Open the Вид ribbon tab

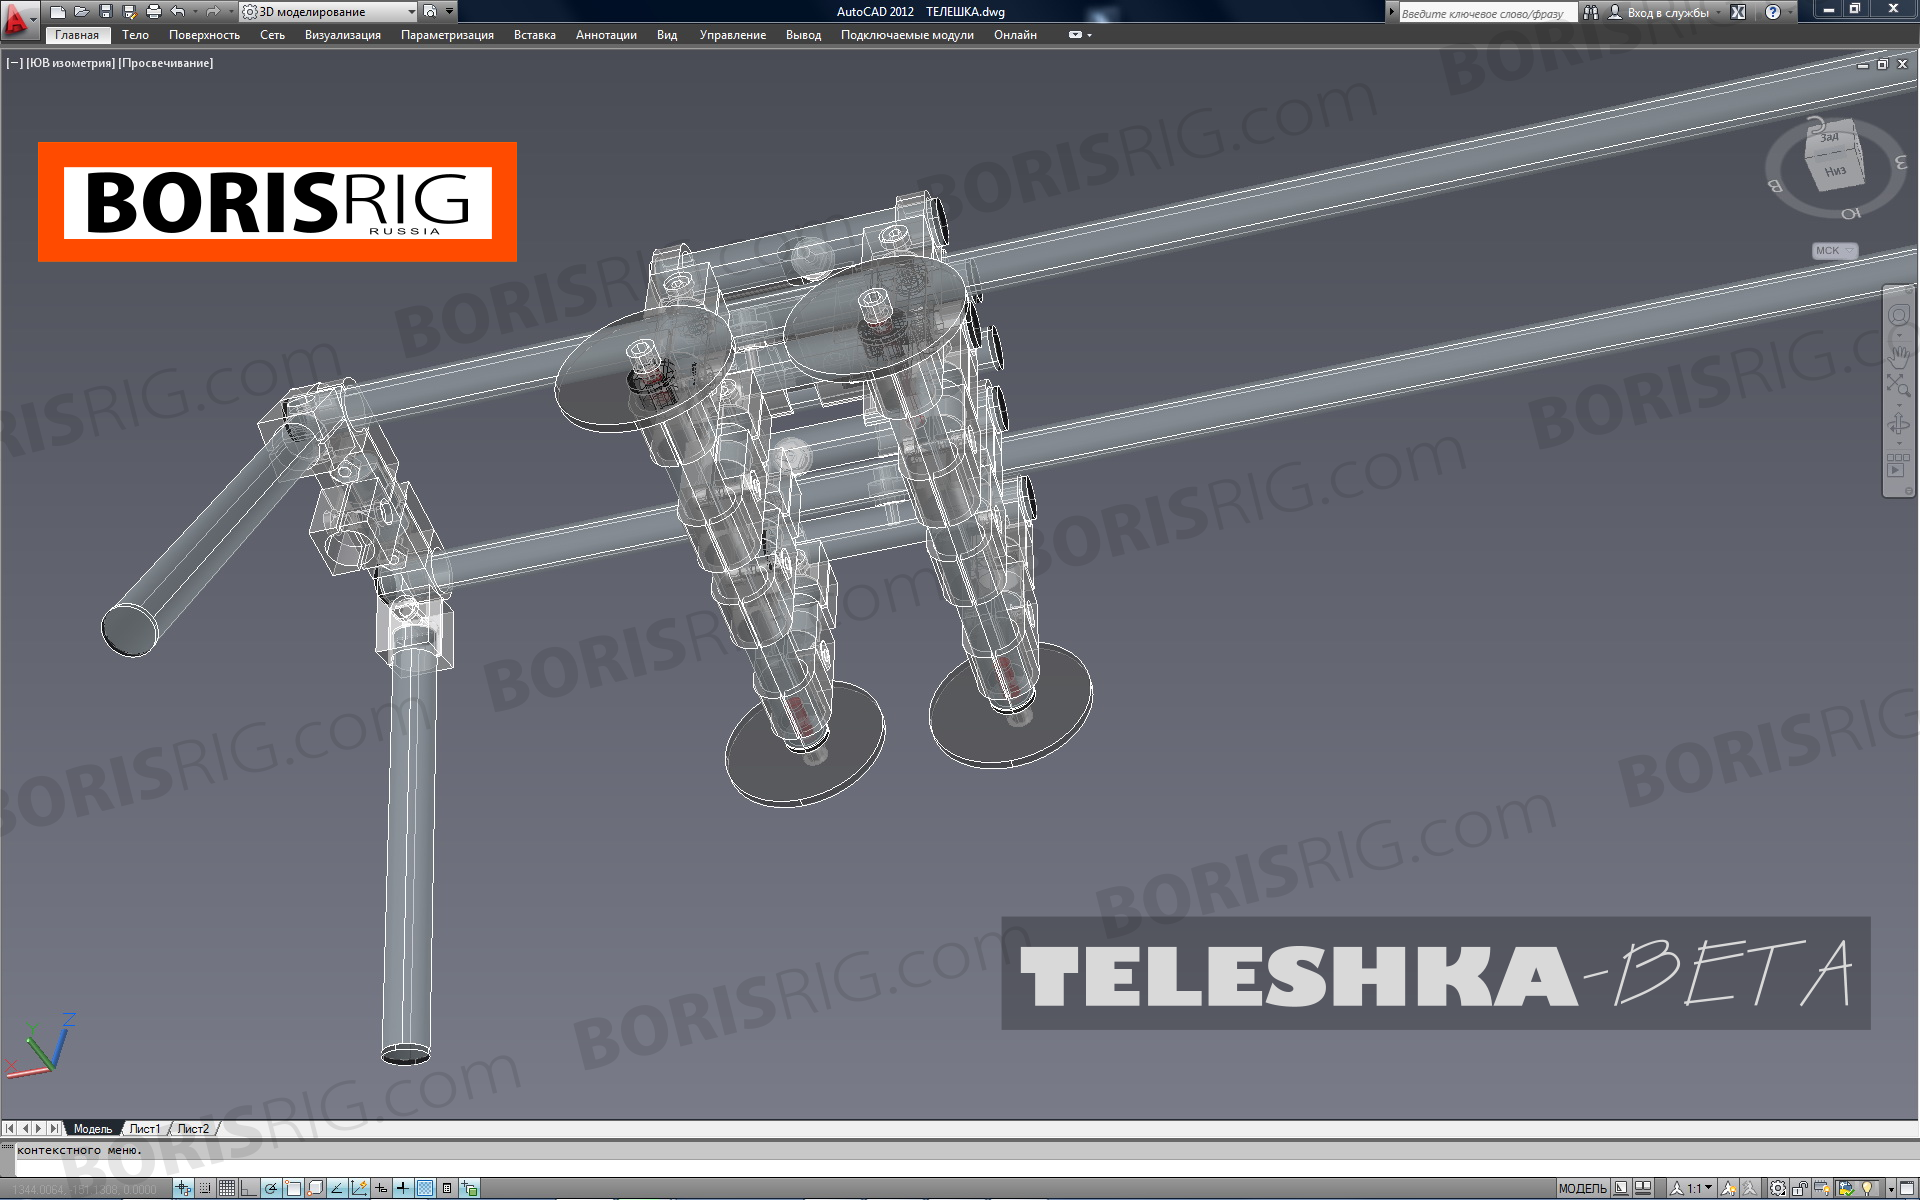(x=667, y=35)
